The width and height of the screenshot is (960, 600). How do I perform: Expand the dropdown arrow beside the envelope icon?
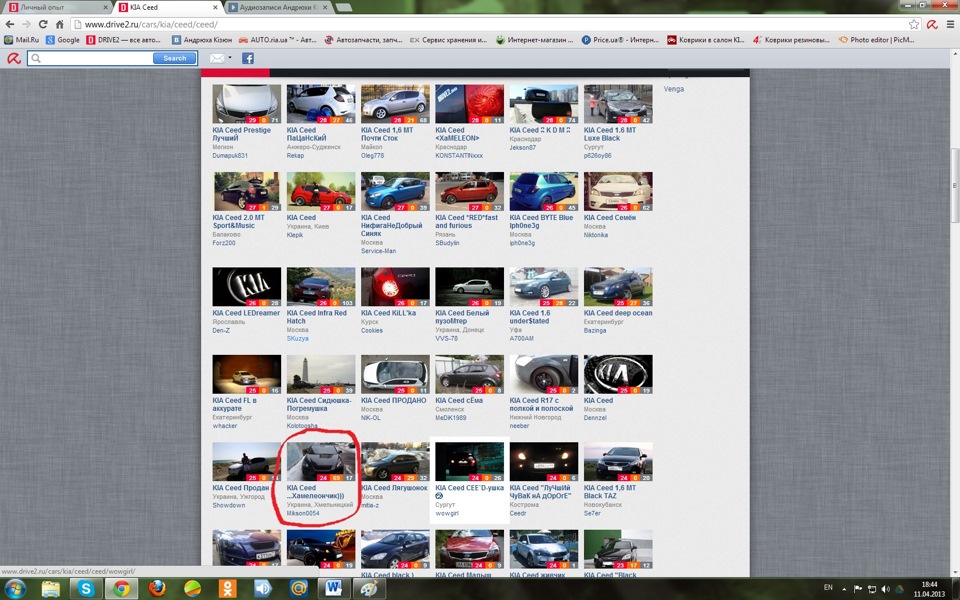[230, 58]
